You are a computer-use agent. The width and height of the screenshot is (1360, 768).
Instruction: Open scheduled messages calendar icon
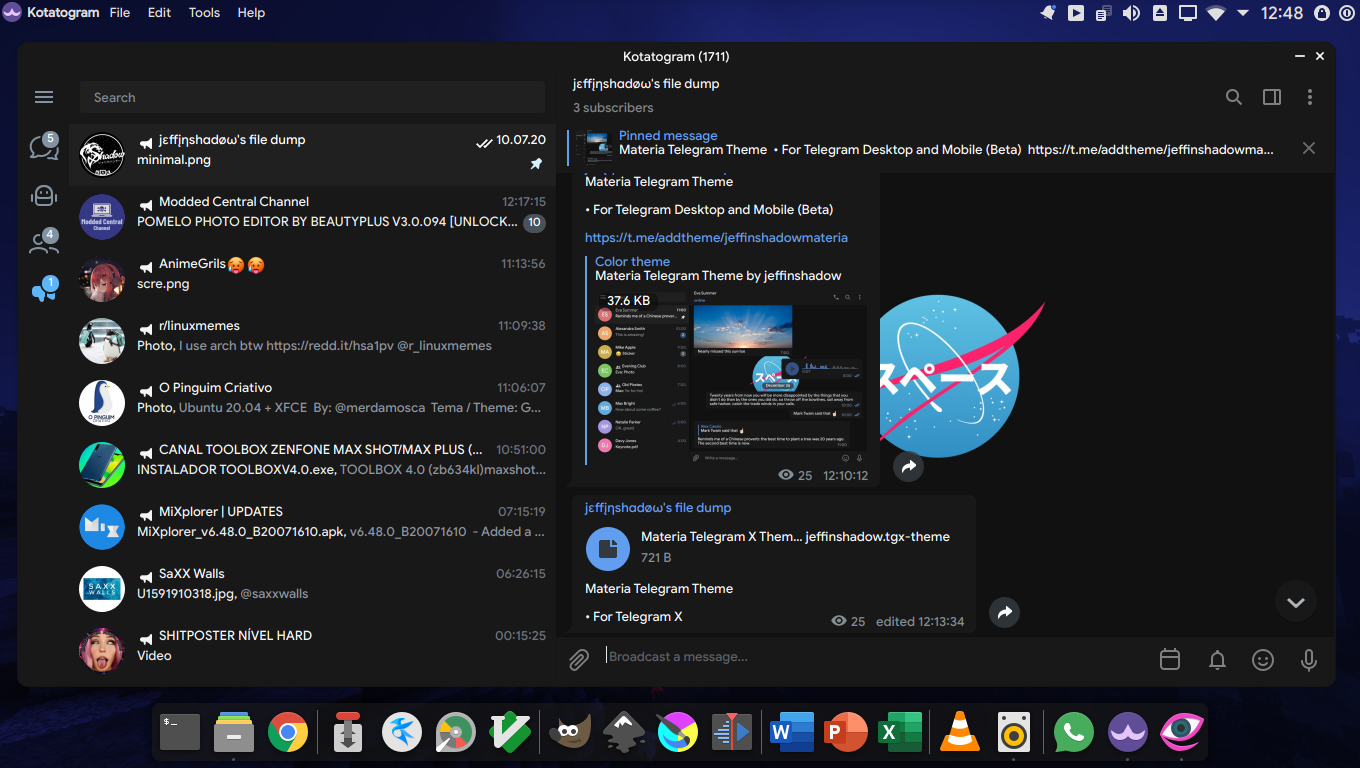click(1170, 660)
